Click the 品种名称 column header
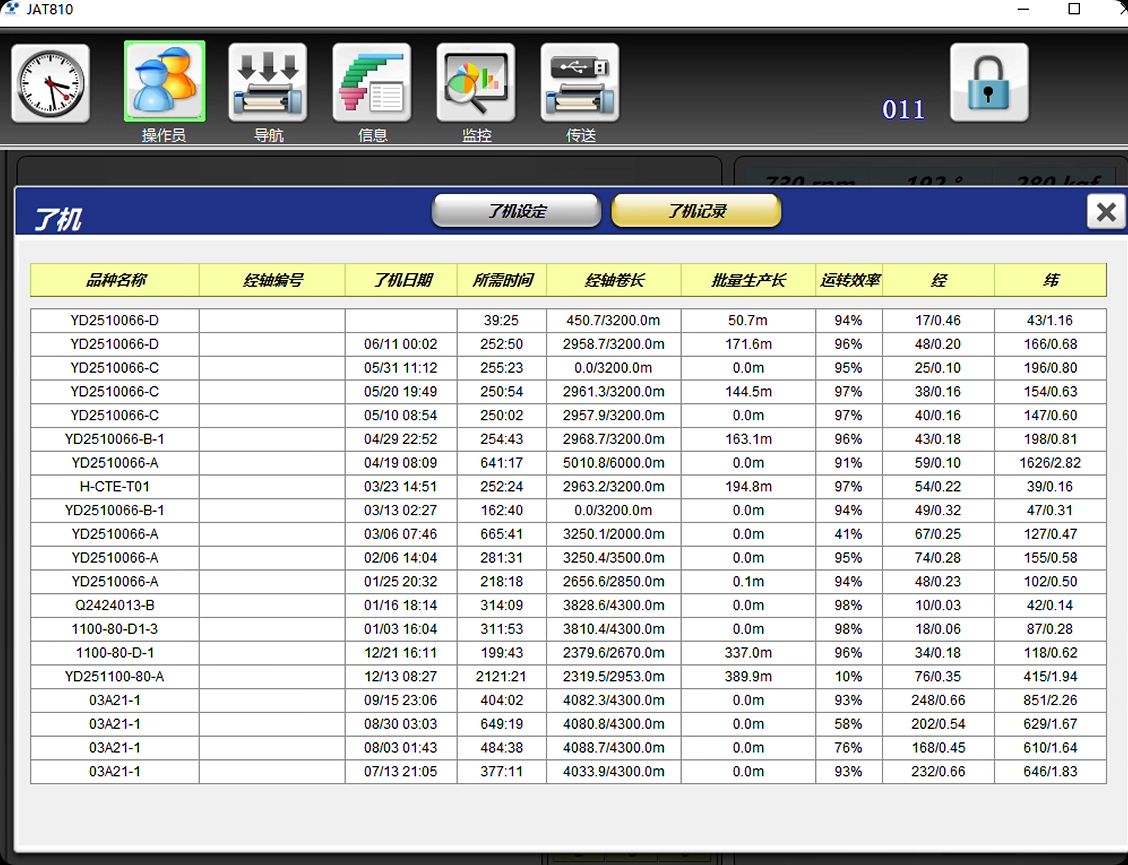1128x865 pixels. tap(115, 280)
